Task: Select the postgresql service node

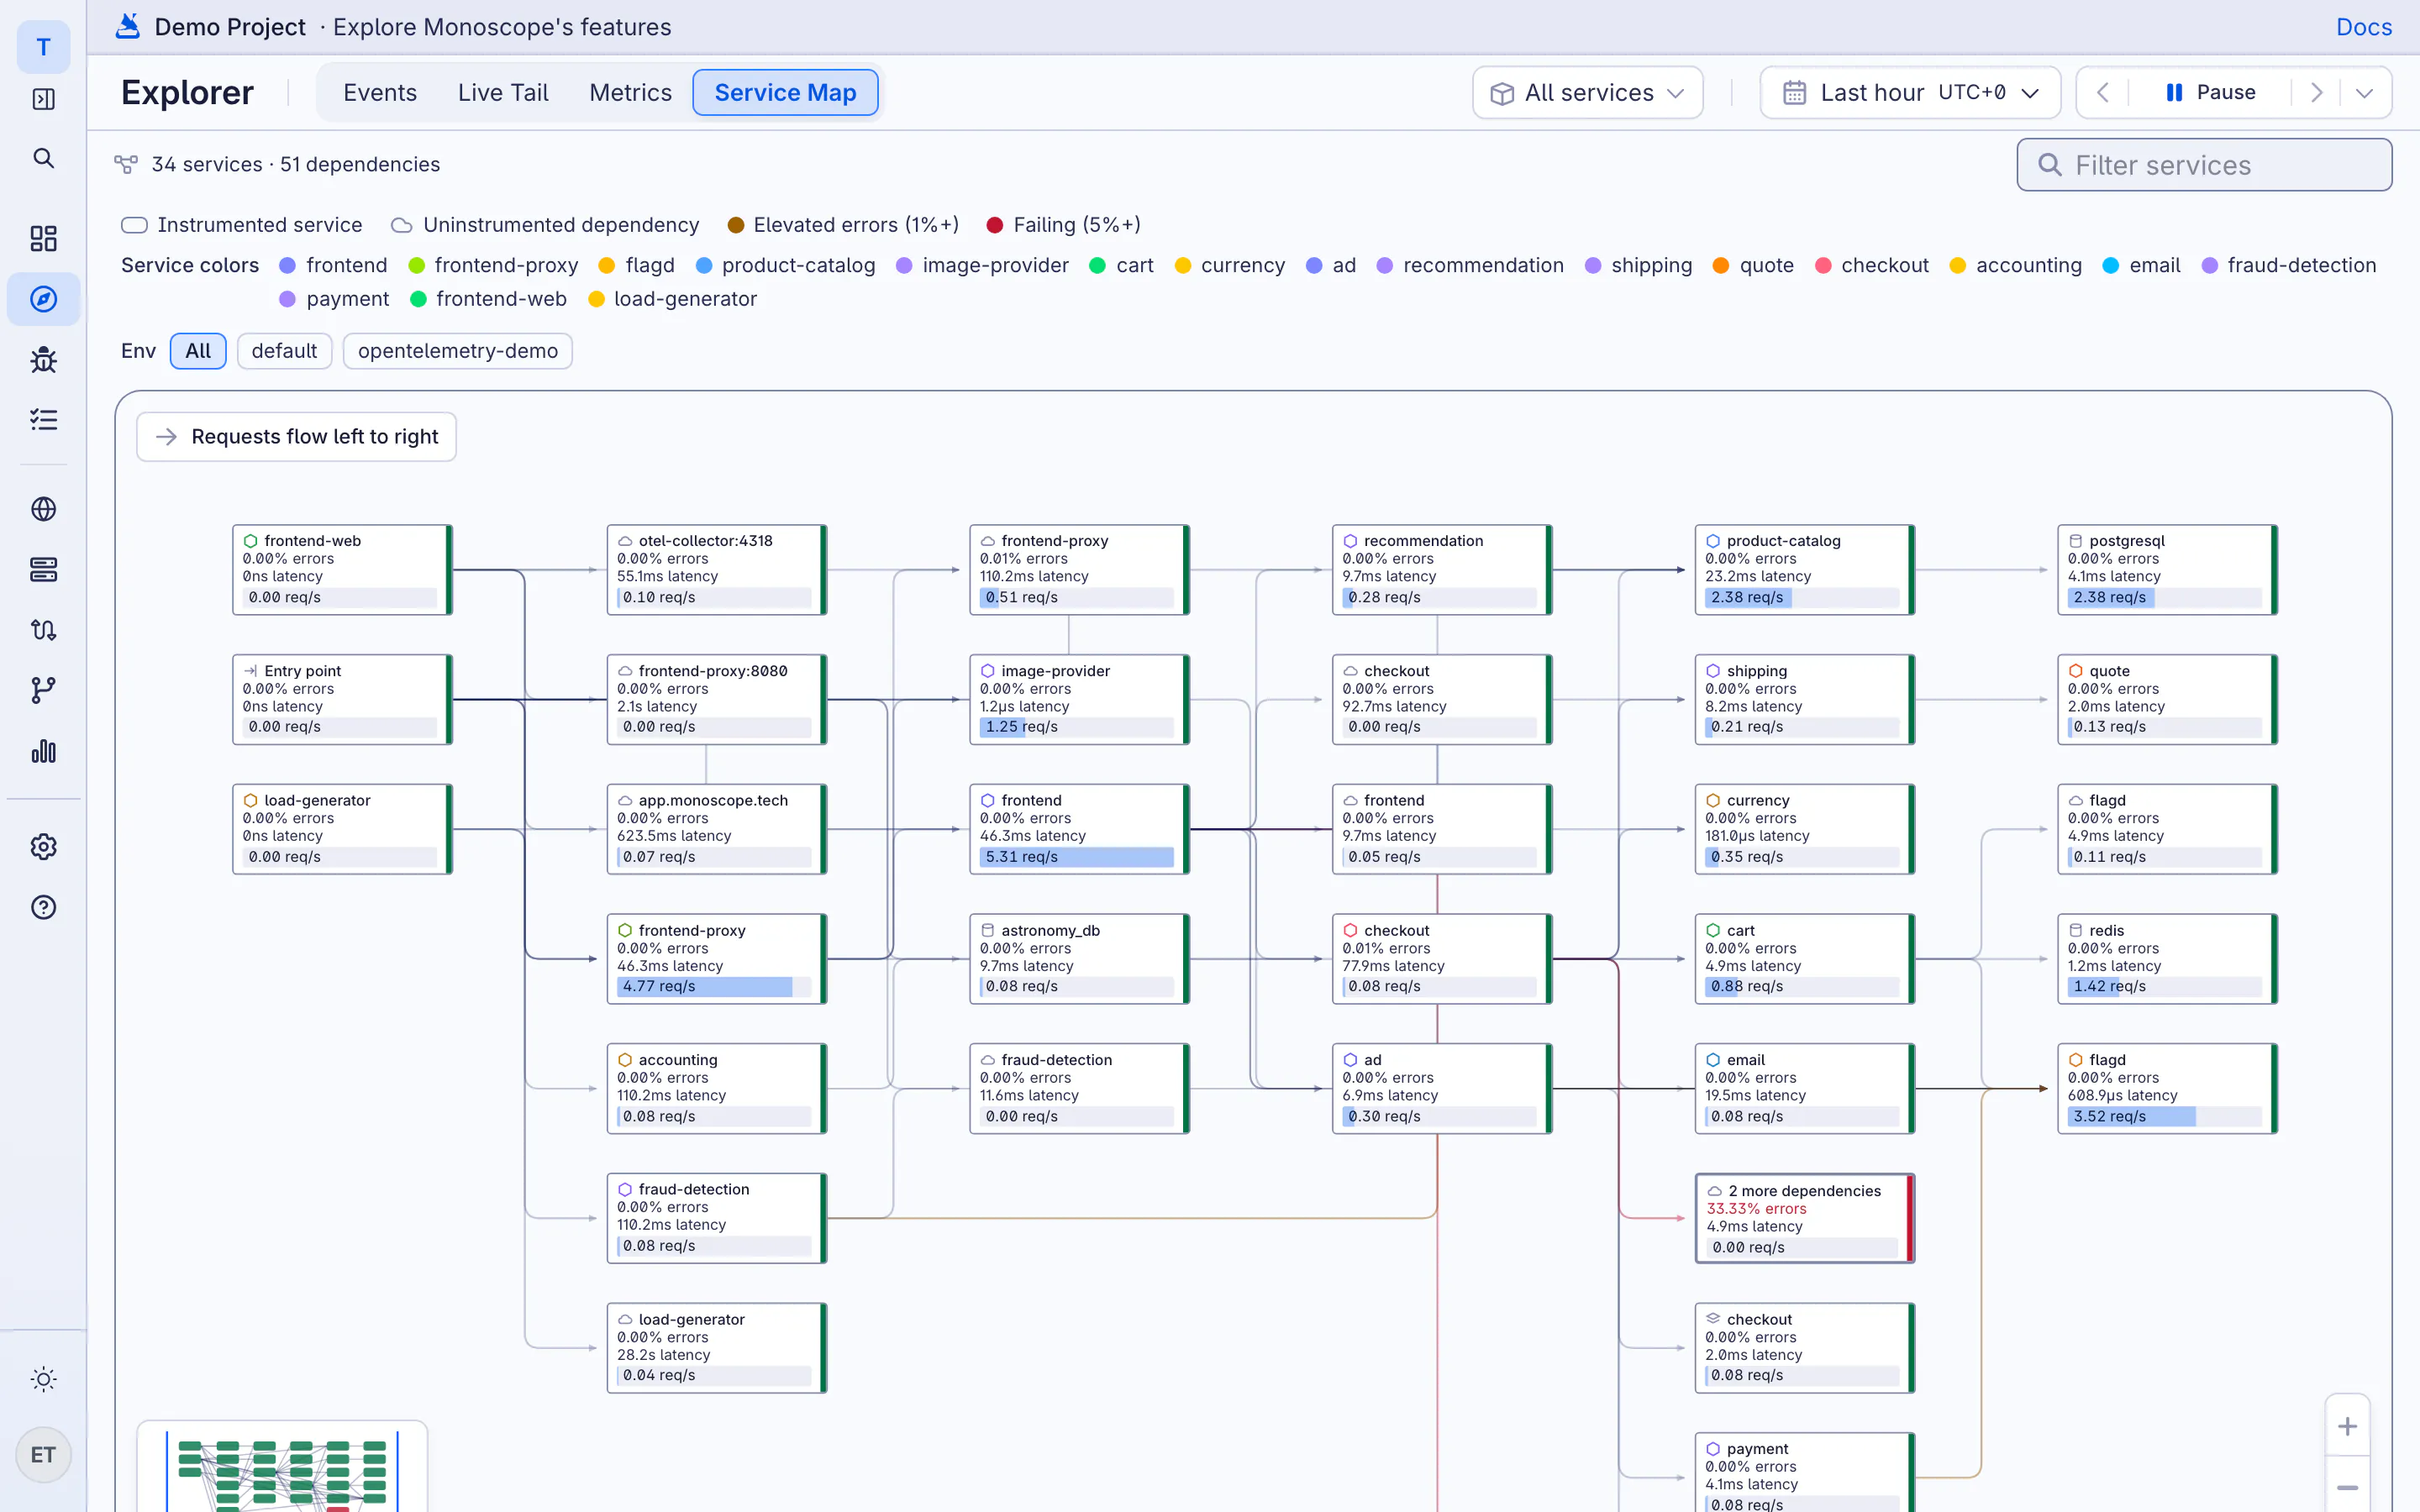Action: pyautogui.click(x=2167, y=569)
